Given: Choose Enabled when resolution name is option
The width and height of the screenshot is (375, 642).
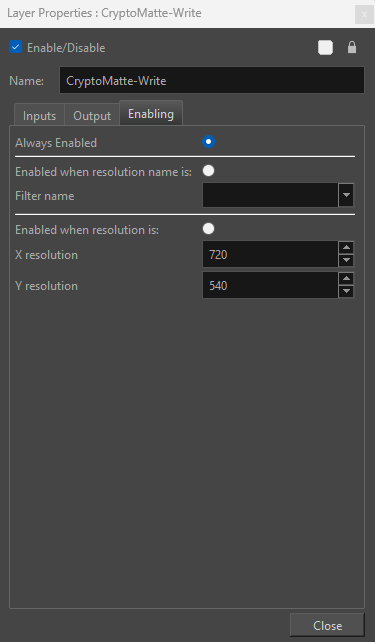Looking at the screenshot, I should click(208, 171).
